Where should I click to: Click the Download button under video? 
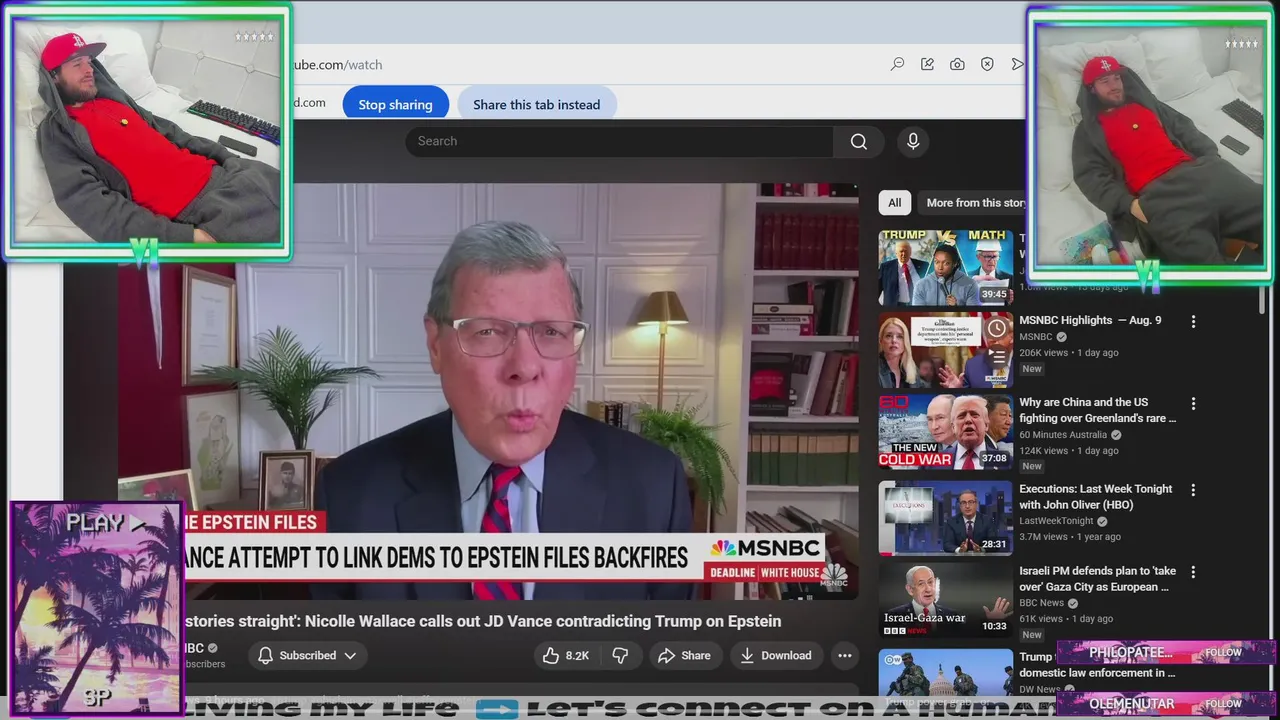(775, 656)
